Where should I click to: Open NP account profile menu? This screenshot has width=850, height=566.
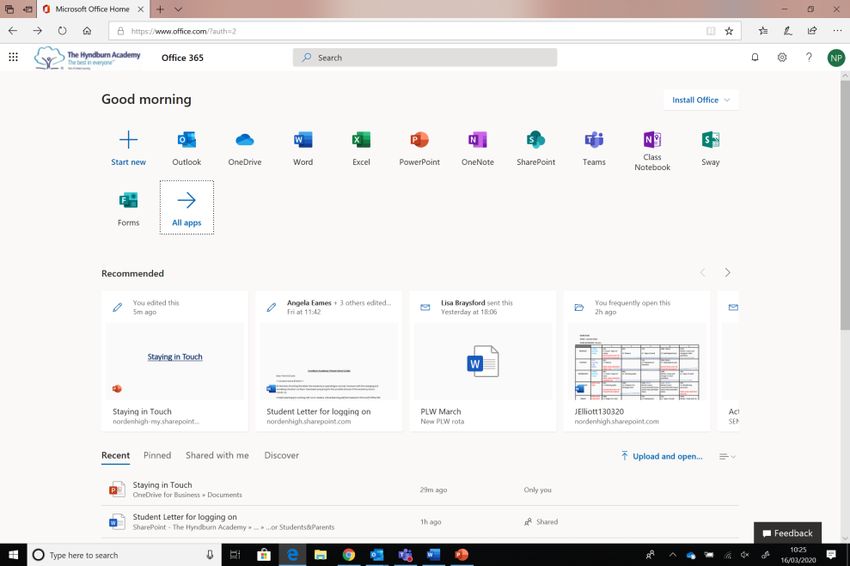836,57
